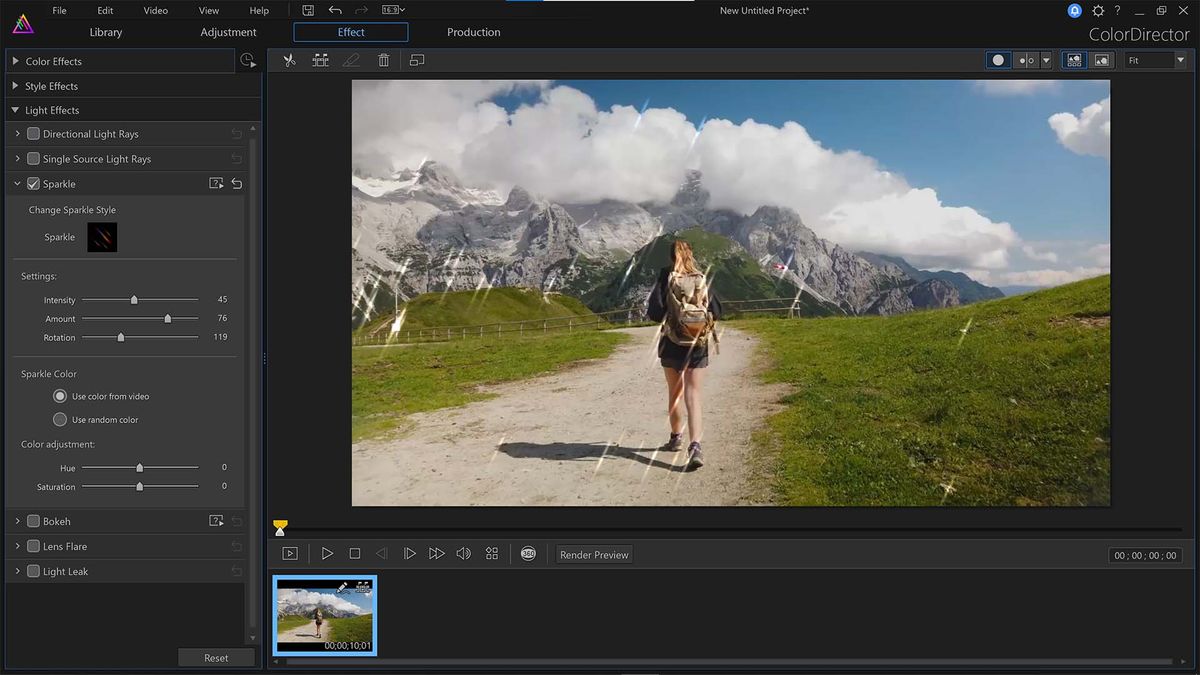Switch to single preview view icon
1200x675 pixels.
point(1101,60)
